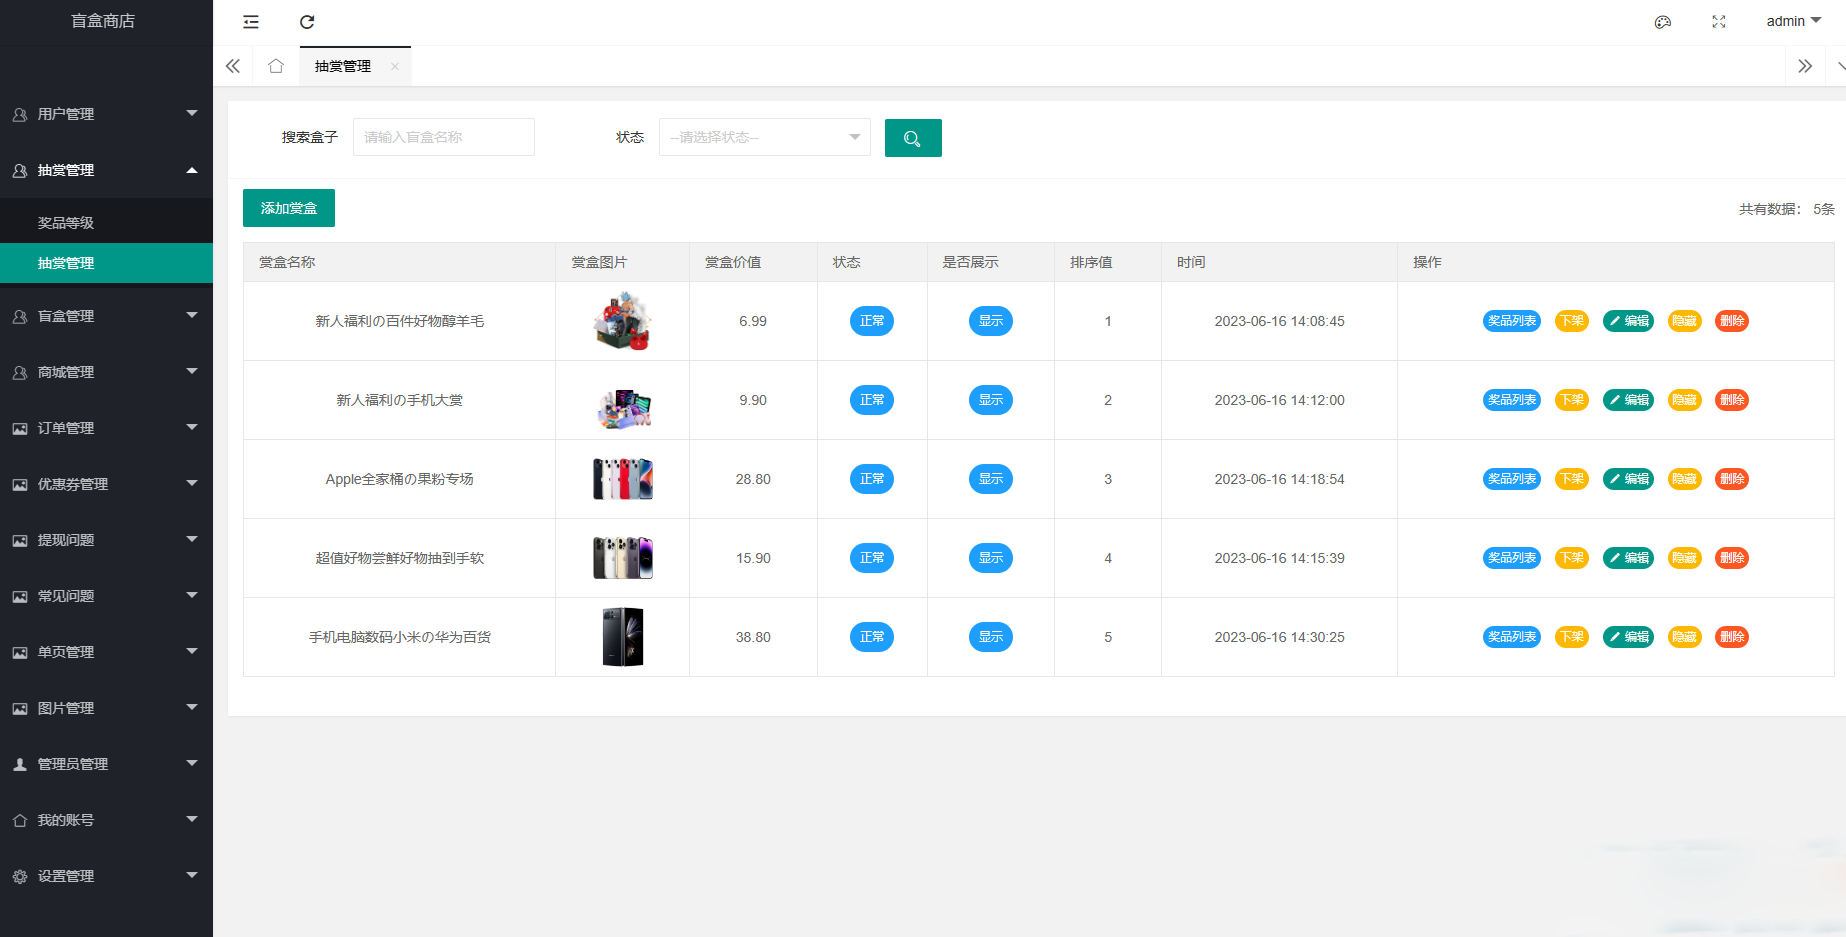This screenshot has width=1846, height=937.
Task: Close the 抽赏管理 tab
Action: click(x=395, y=67)
